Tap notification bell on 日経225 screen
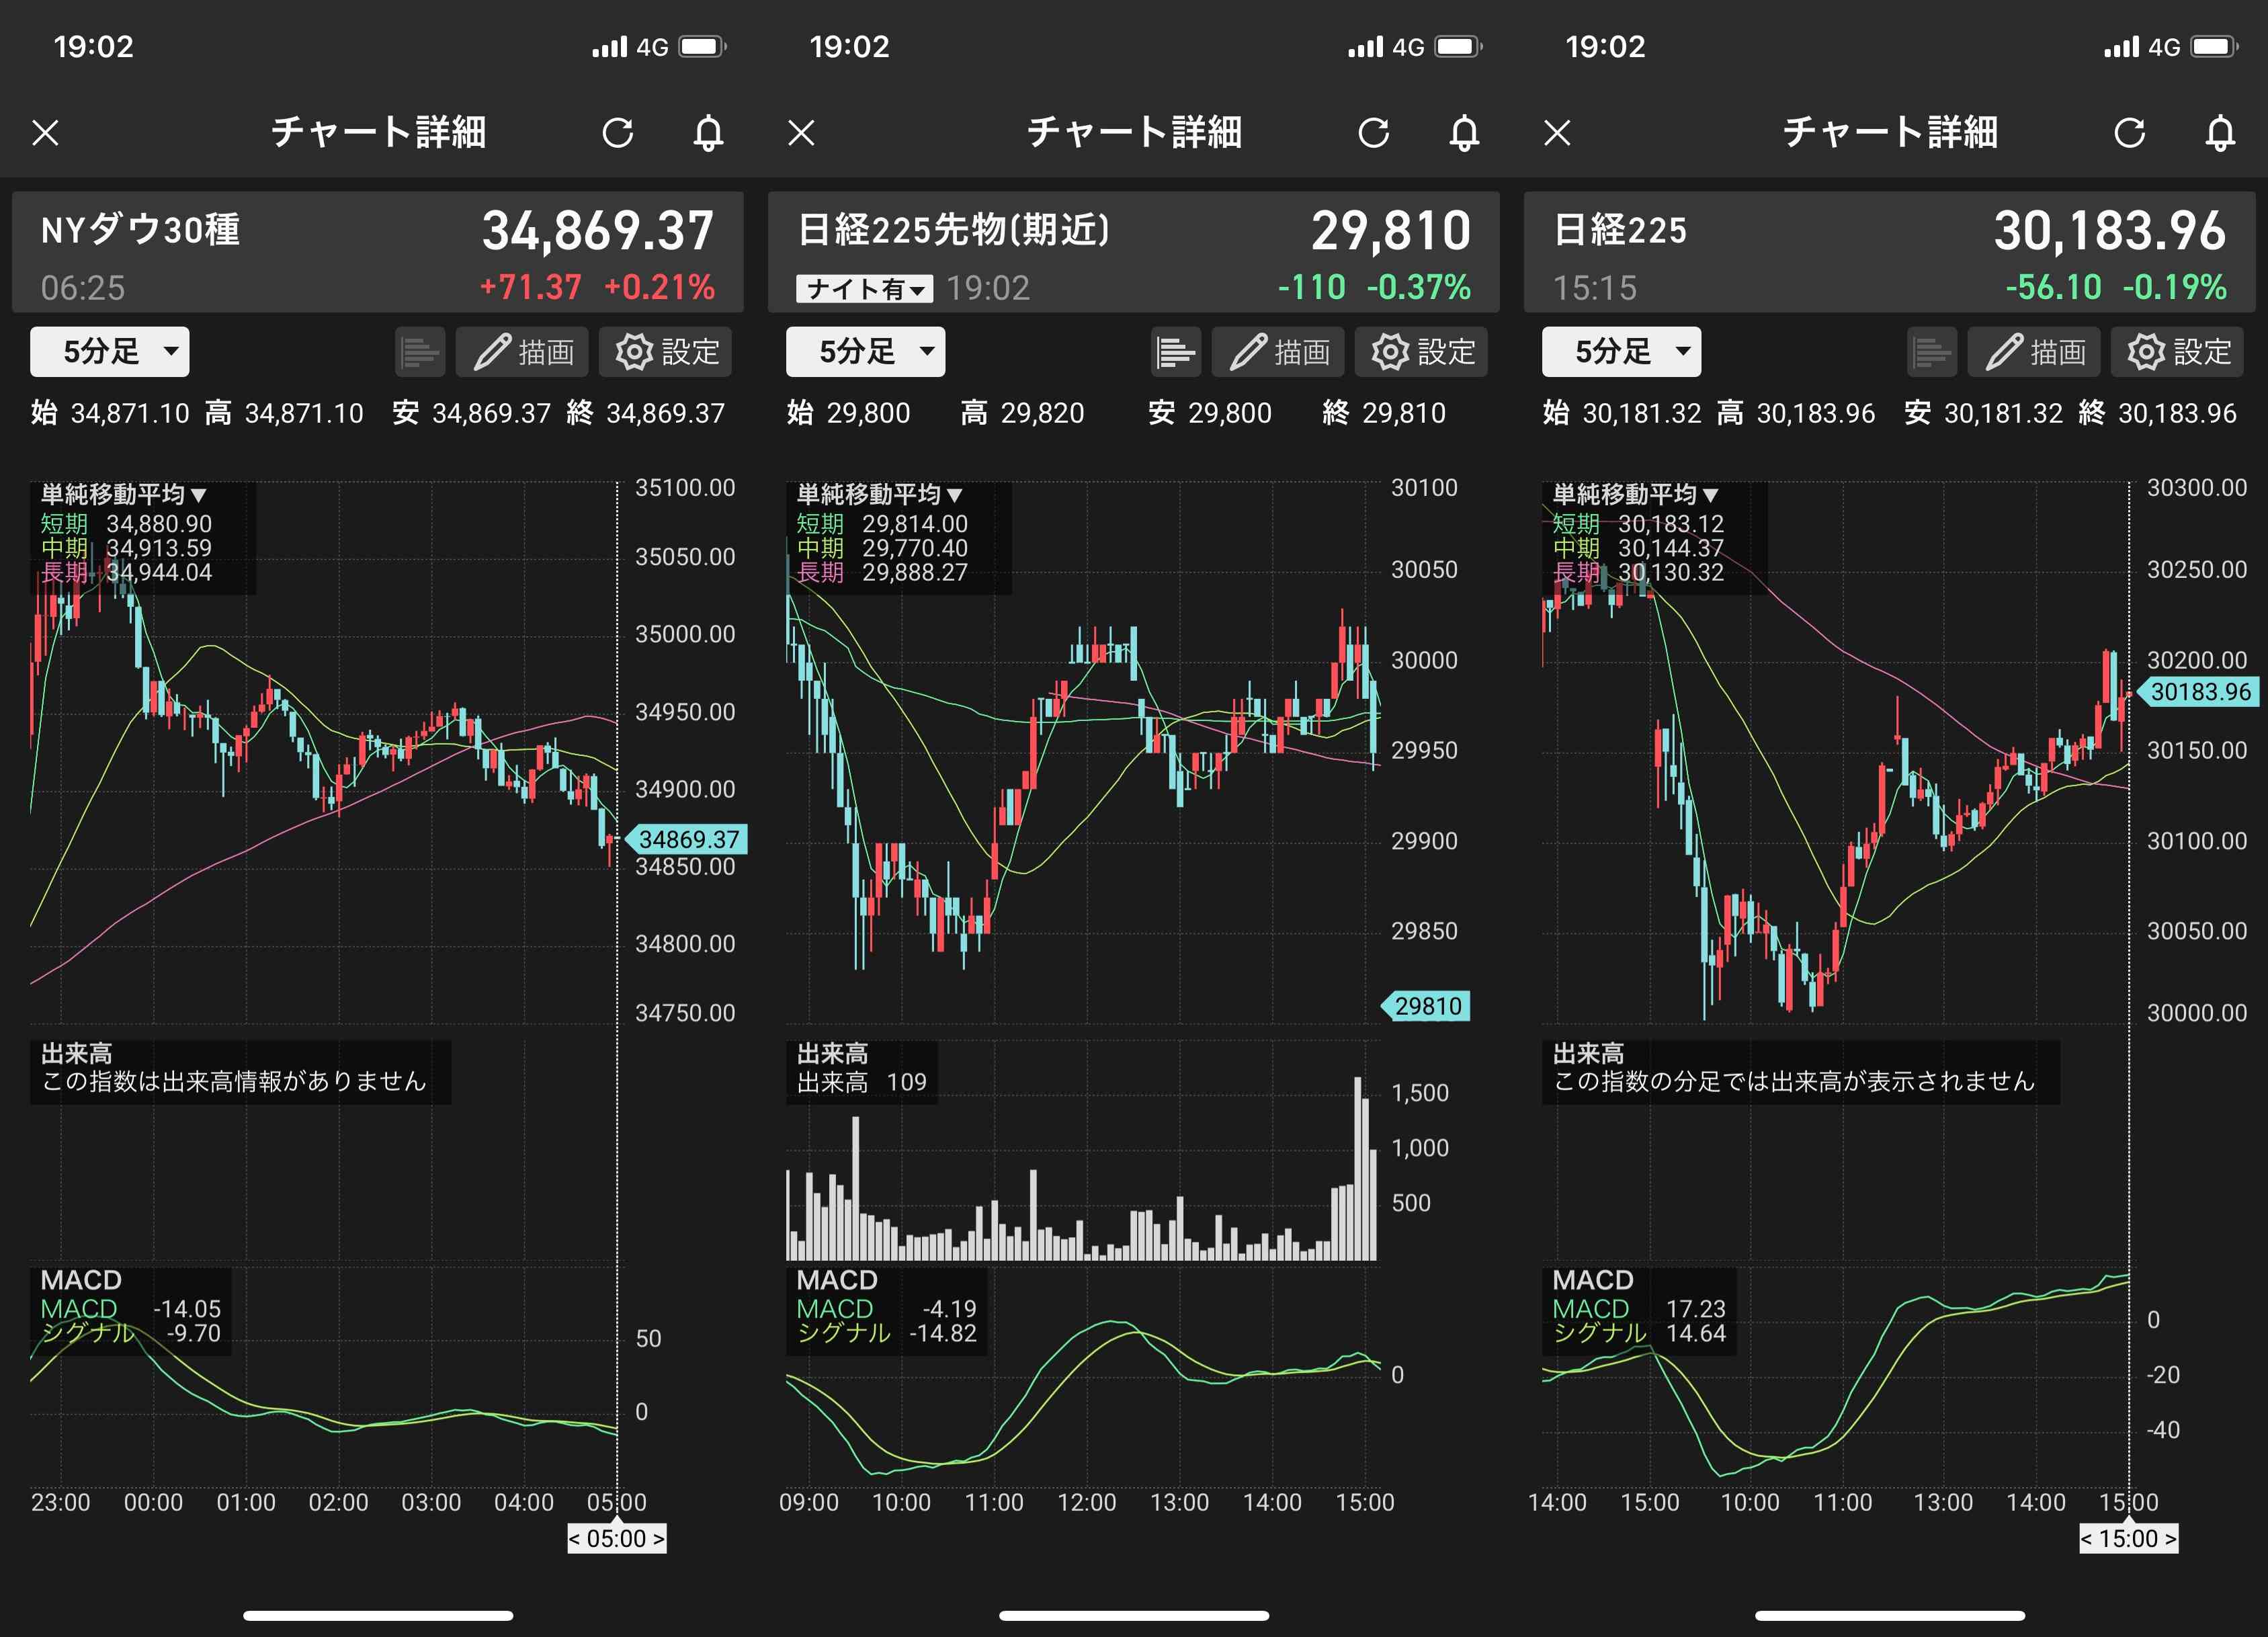This screenshot has width=2268, height=1637. click(x=2220, y=132)
